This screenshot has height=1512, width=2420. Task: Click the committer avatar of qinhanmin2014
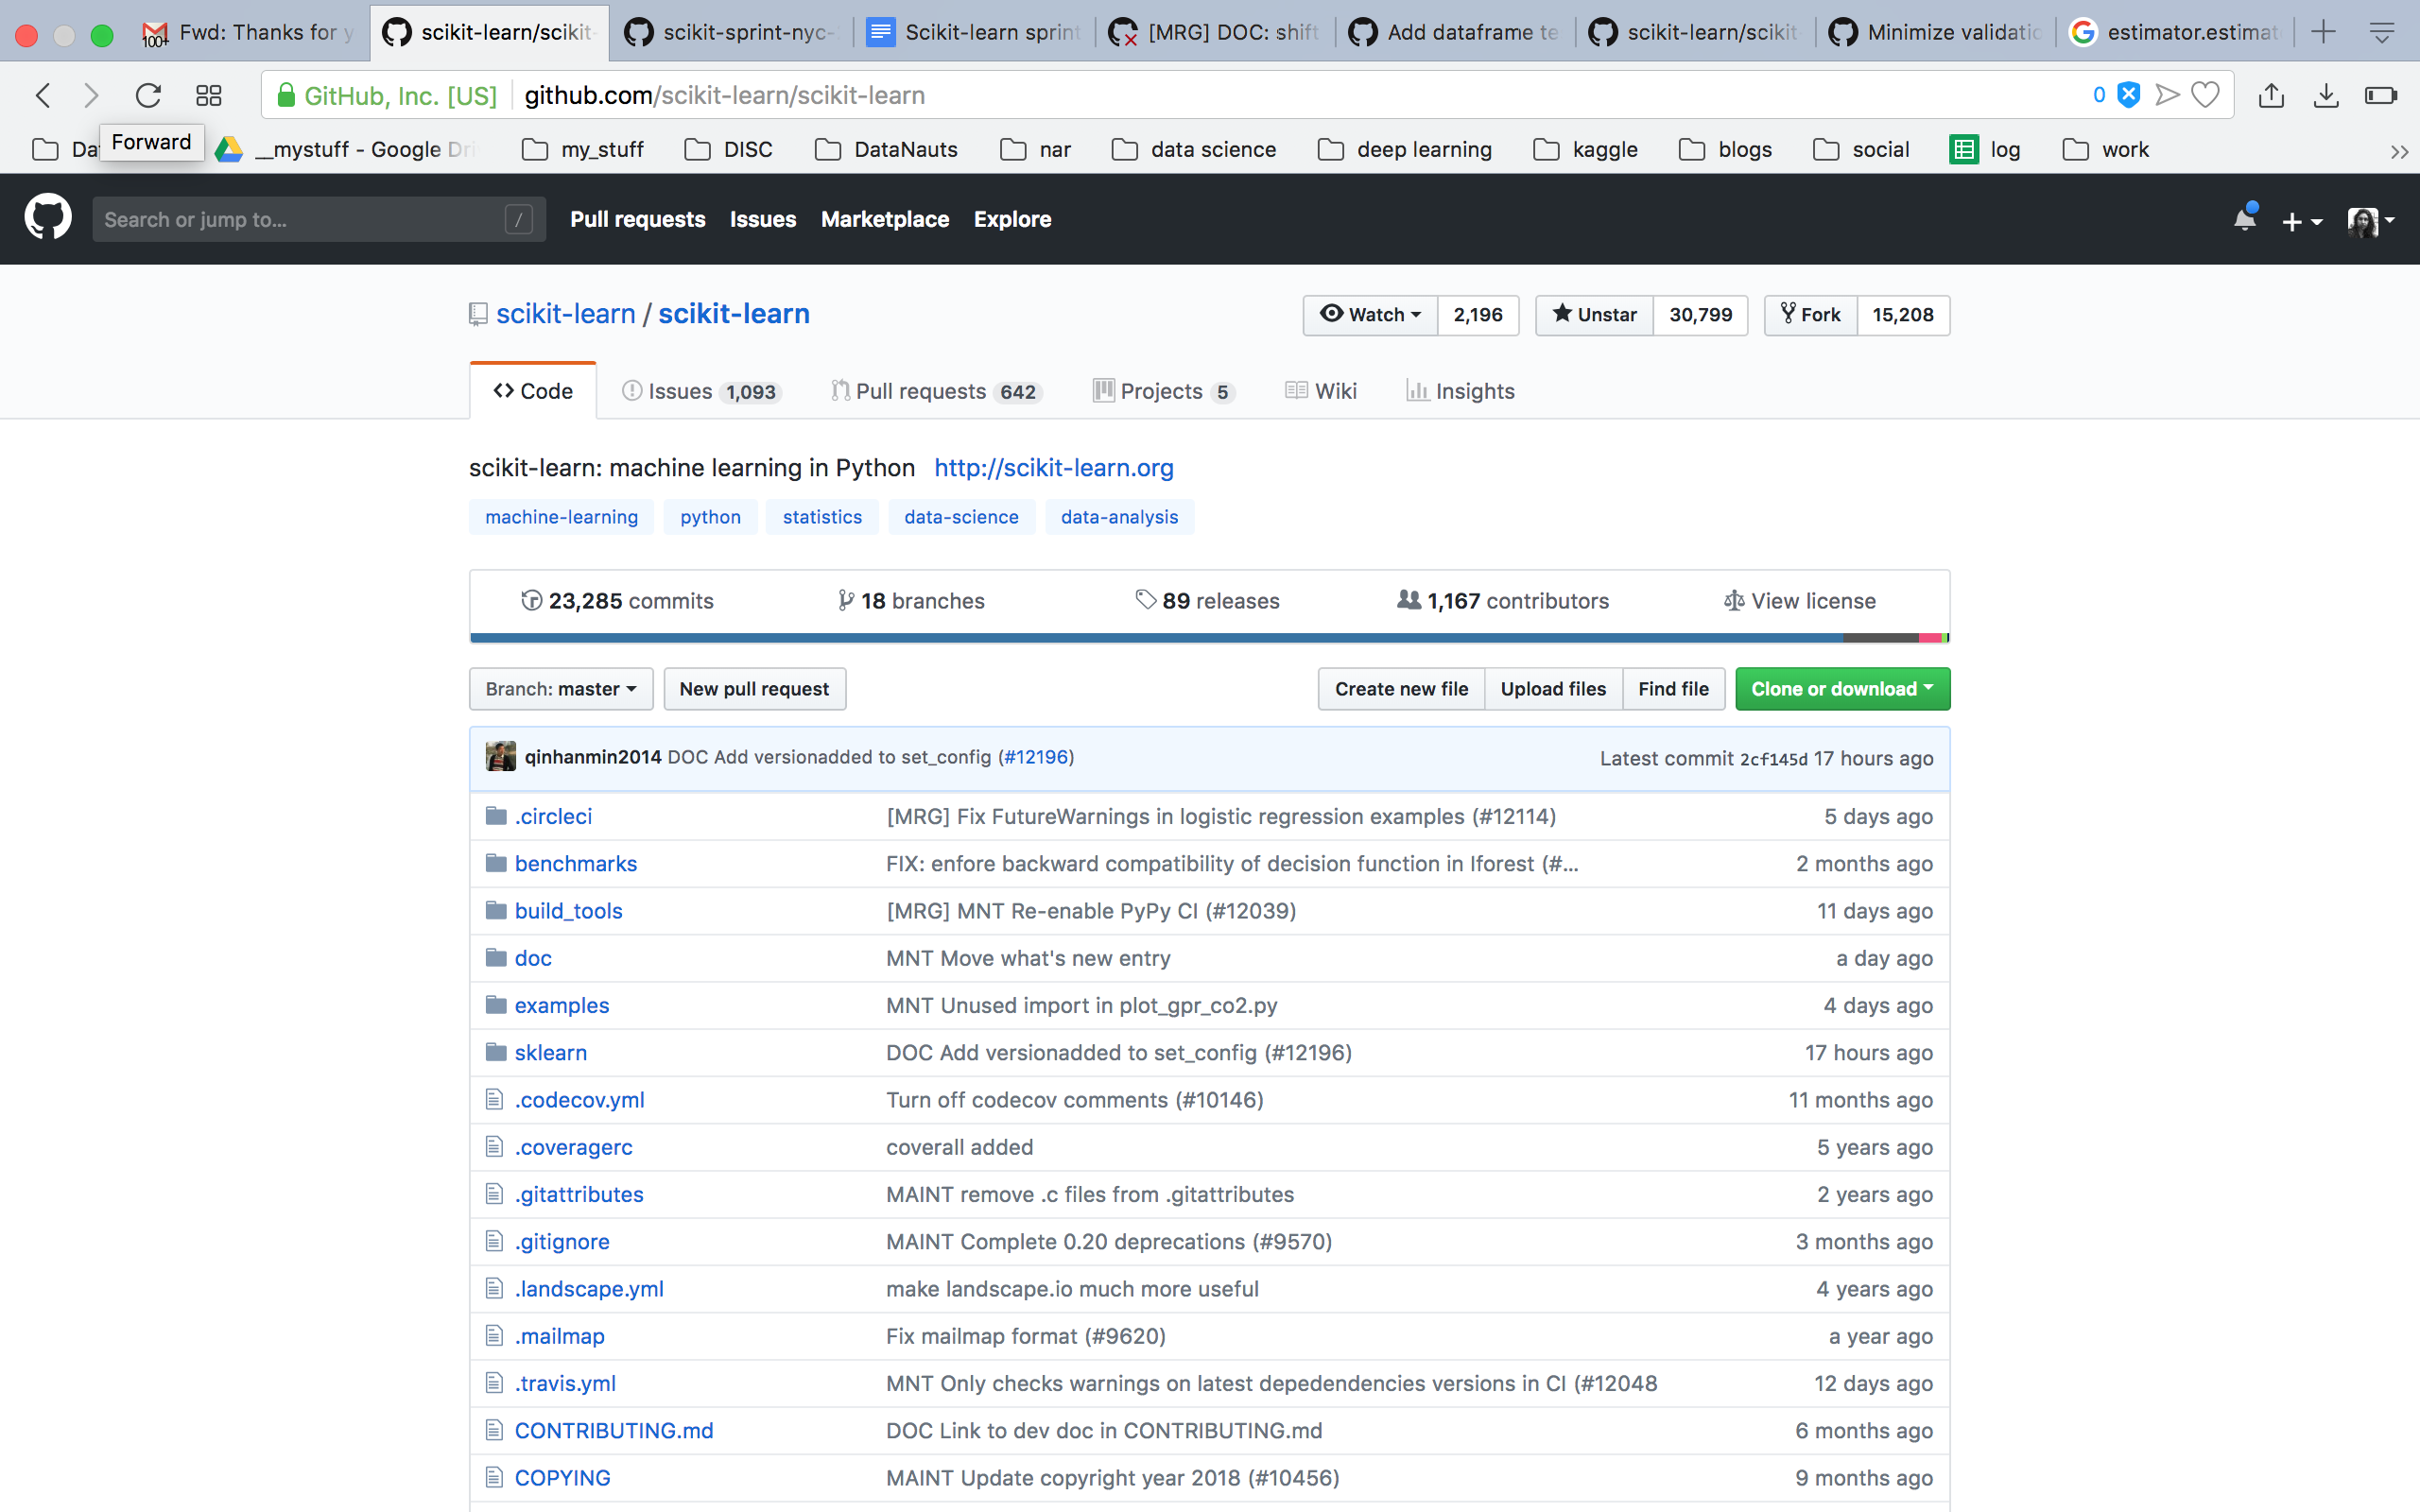[x=500, y=757]
